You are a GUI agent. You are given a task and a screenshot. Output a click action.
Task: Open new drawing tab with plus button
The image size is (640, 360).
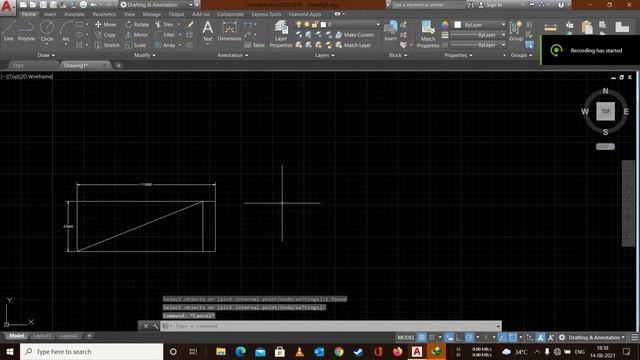(x=118, y=66)
